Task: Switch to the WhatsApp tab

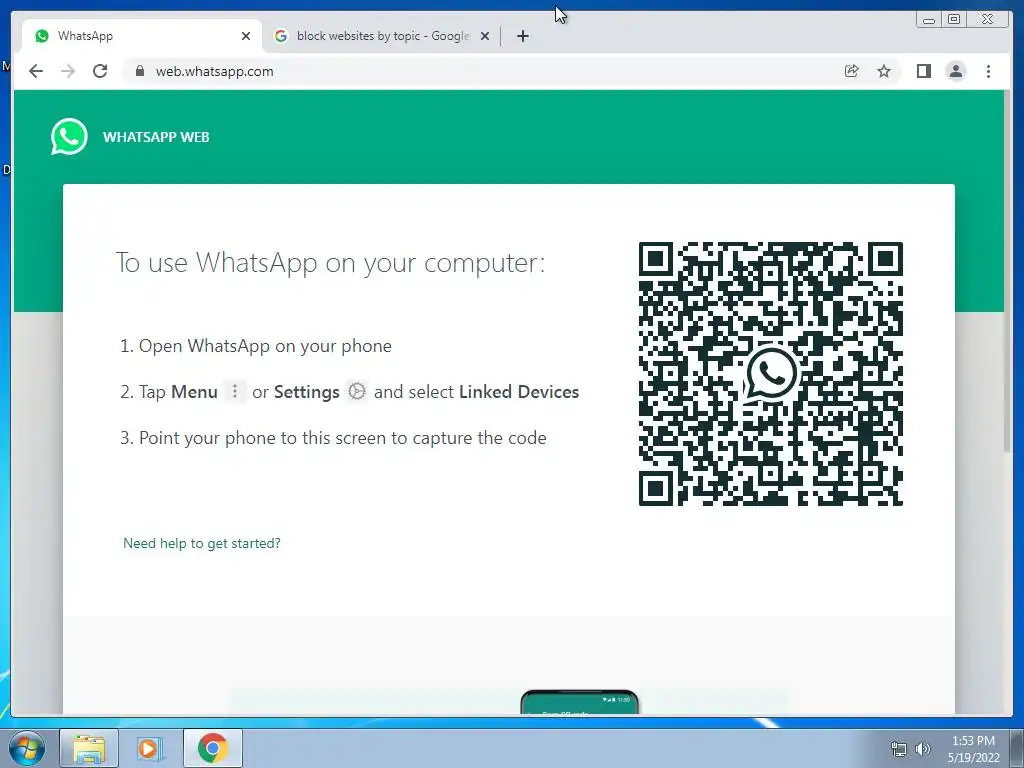Action: click(142, 36)
